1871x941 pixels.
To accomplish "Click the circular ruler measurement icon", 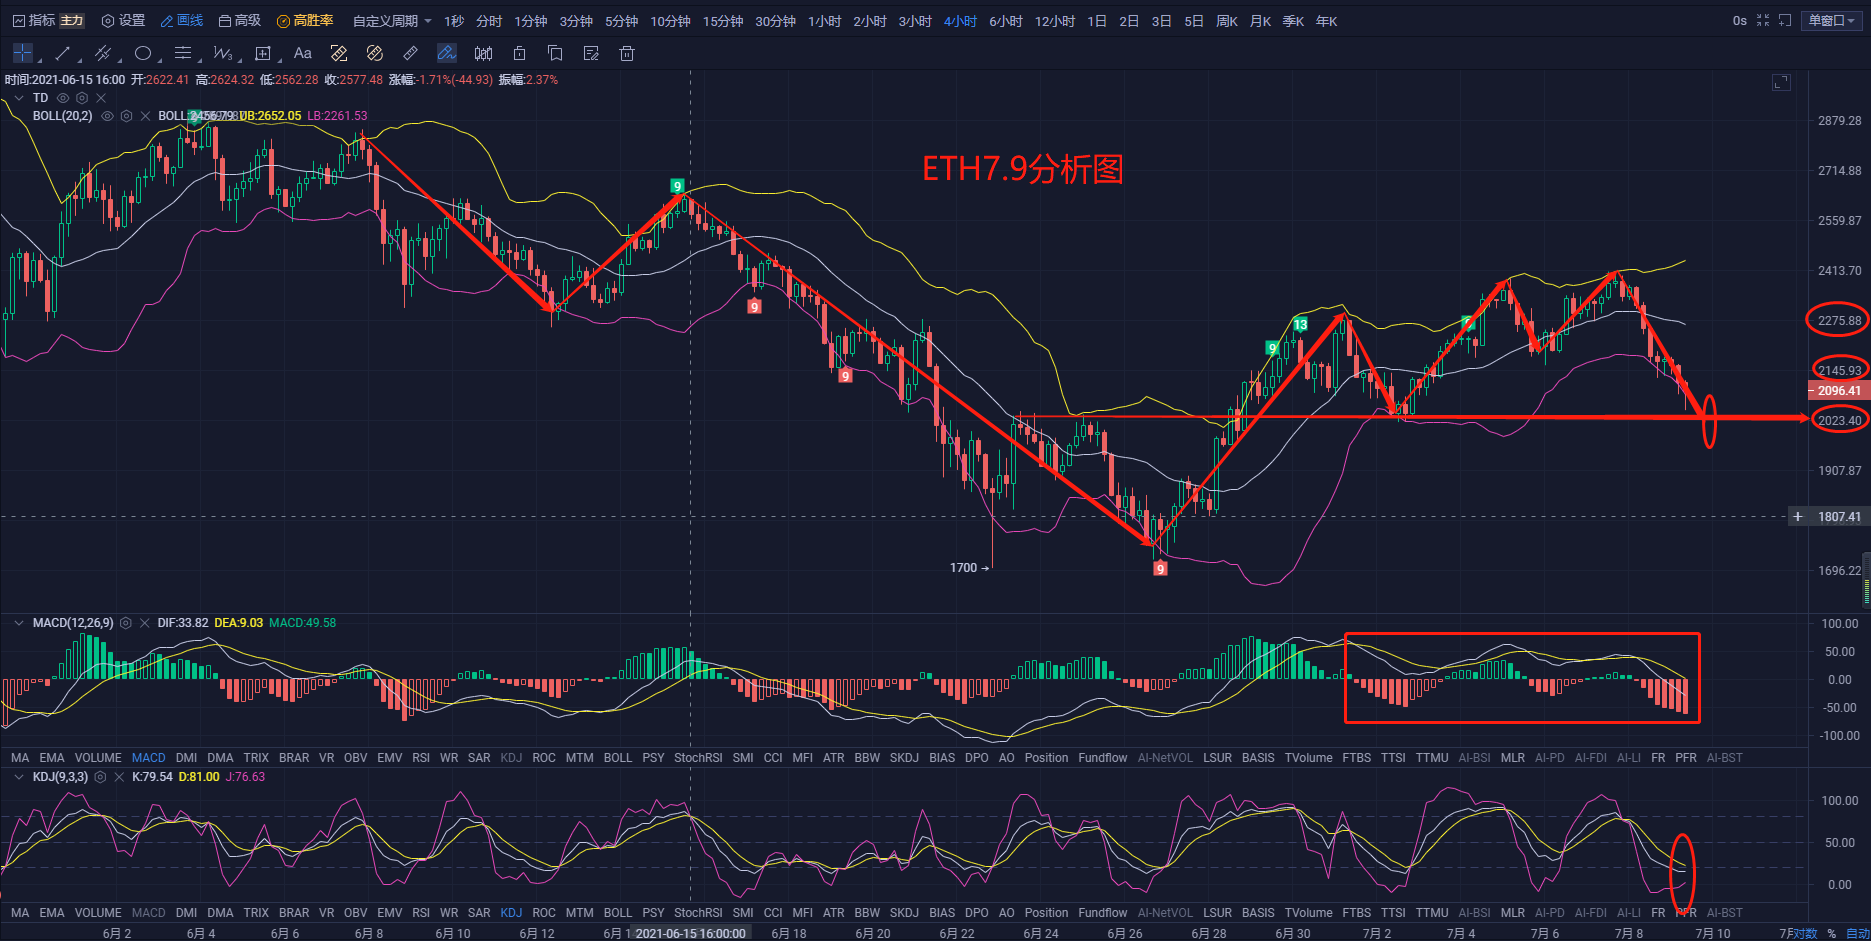I will click(x=375, y=53).
